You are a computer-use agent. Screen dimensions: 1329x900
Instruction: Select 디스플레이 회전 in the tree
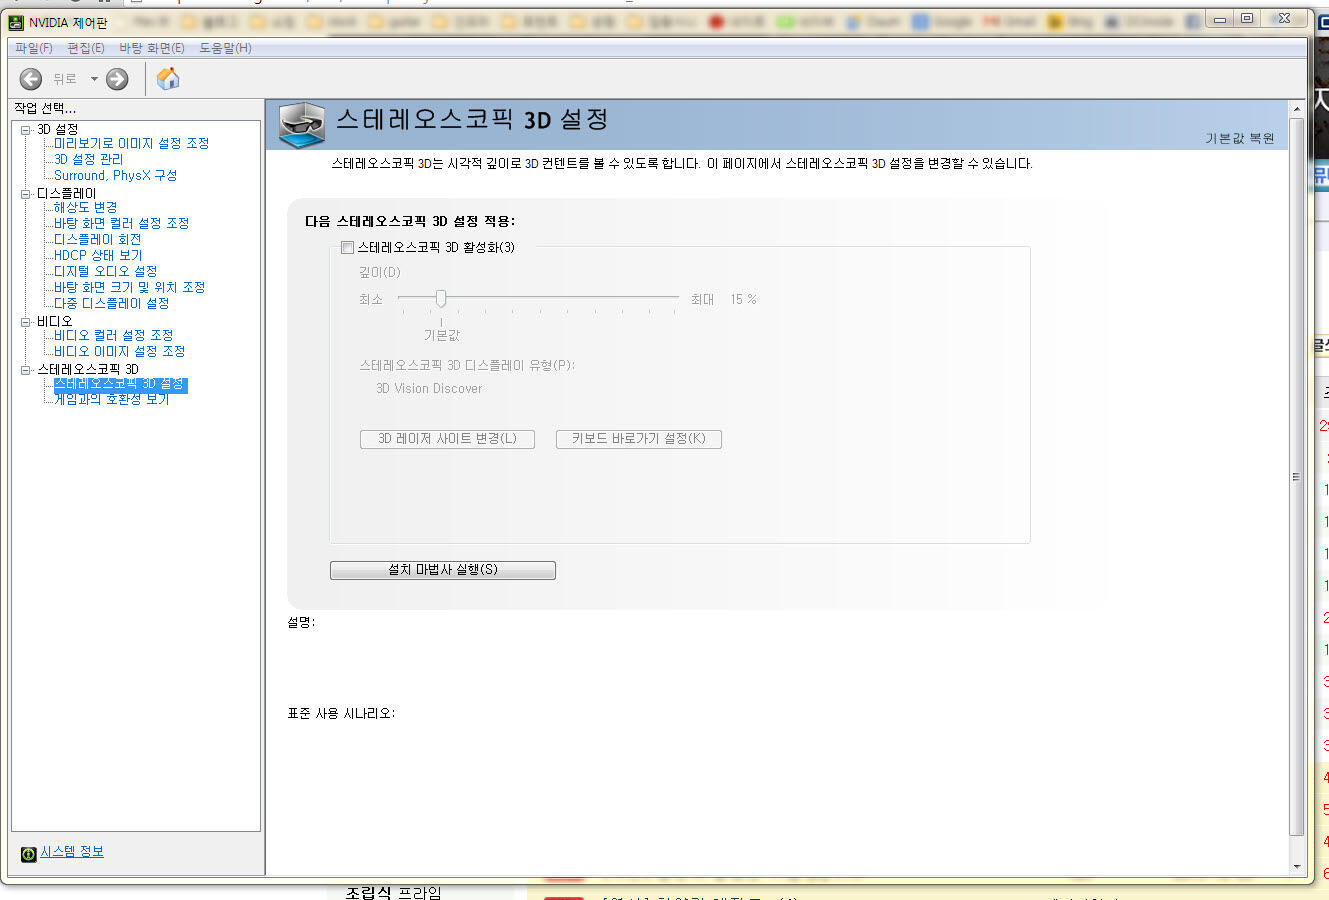[98, 239]
